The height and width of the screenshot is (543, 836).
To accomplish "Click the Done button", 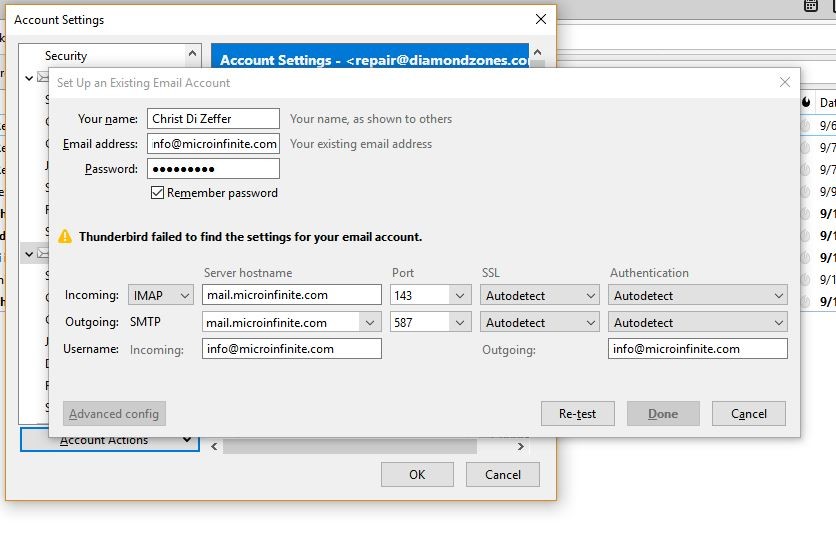I will [663, 413].
